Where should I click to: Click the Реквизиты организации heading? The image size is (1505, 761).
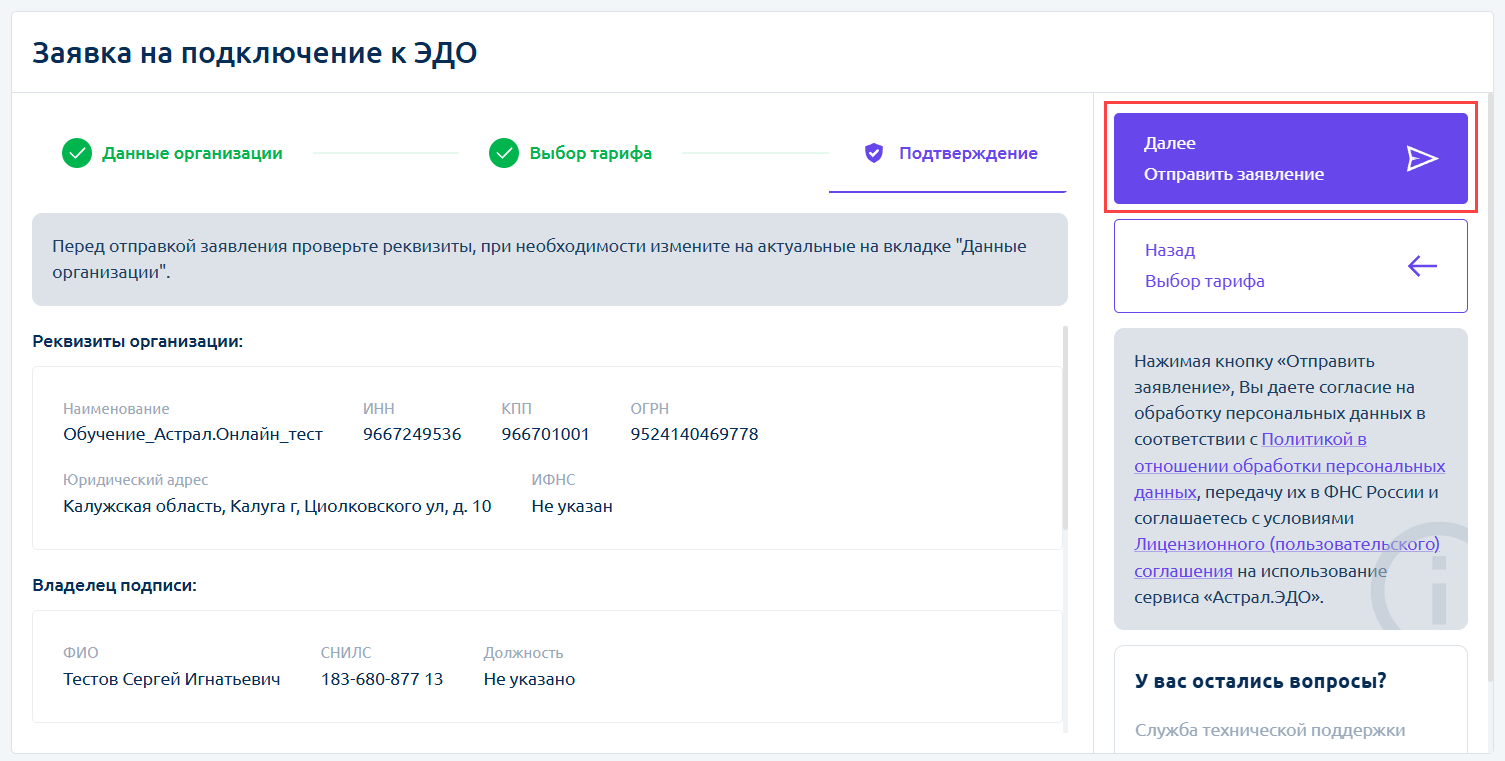(138, 341)
